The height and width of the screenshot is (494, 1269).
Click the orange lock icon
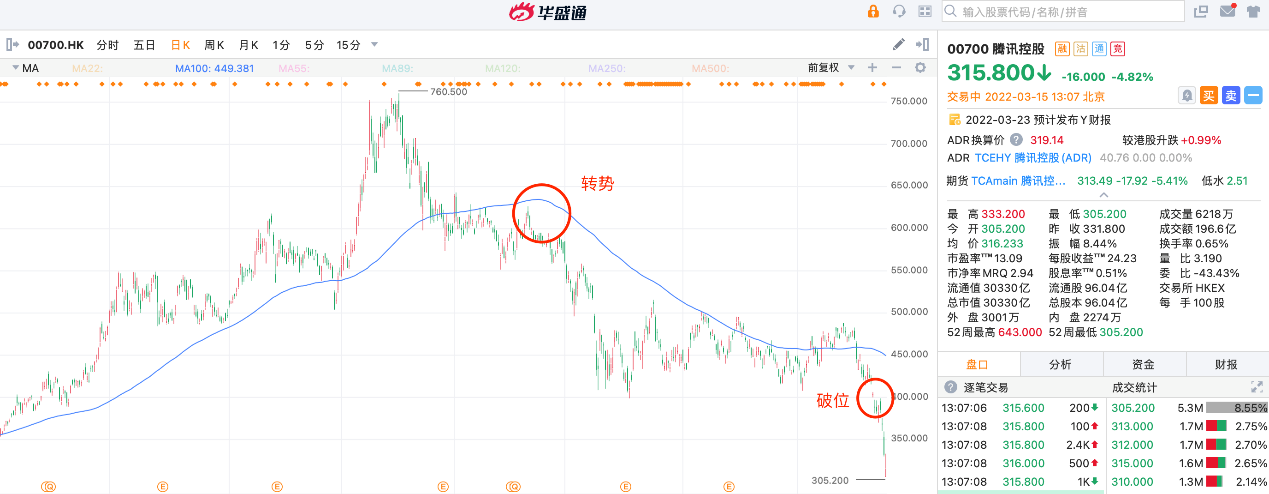(x=873, y=11)
